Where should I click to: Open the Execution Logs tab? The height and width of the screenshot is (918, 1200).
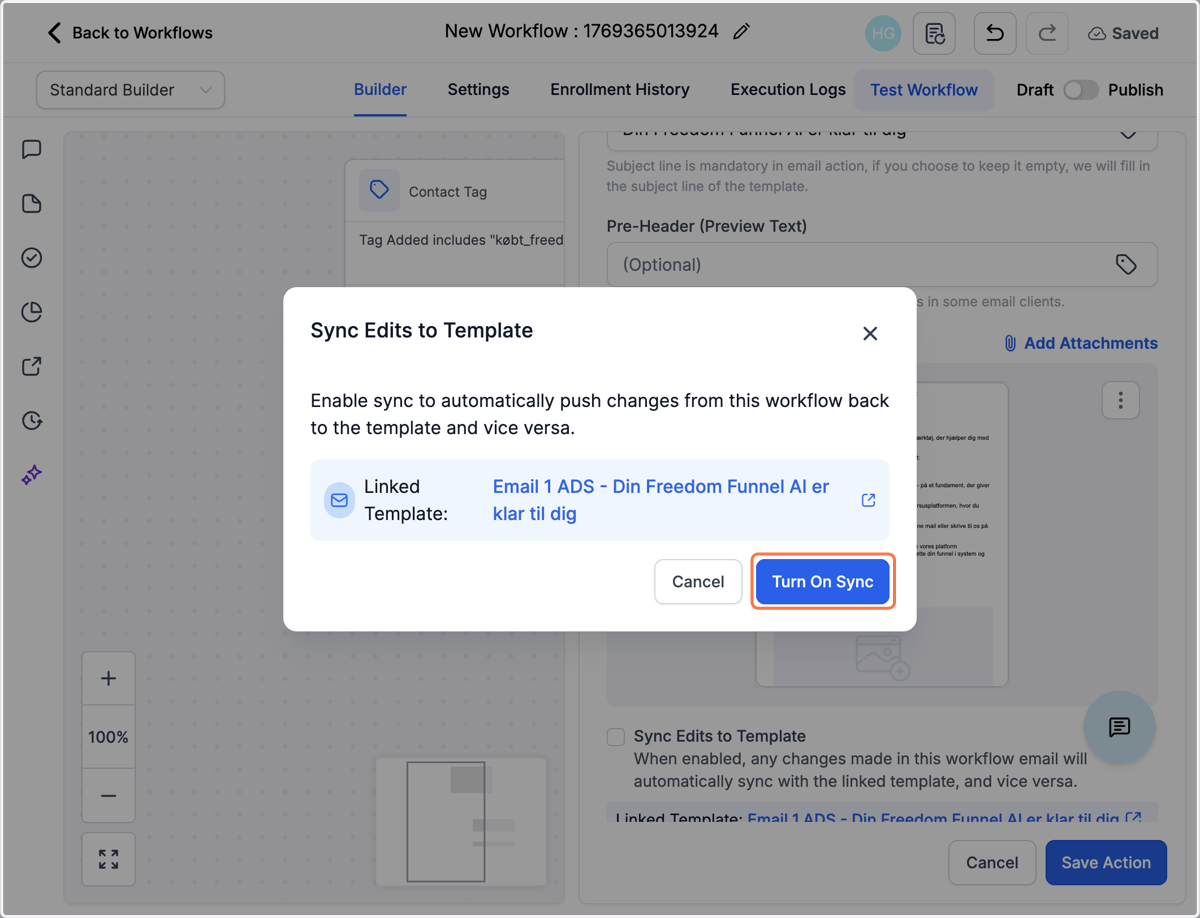[x=788, y=90]
